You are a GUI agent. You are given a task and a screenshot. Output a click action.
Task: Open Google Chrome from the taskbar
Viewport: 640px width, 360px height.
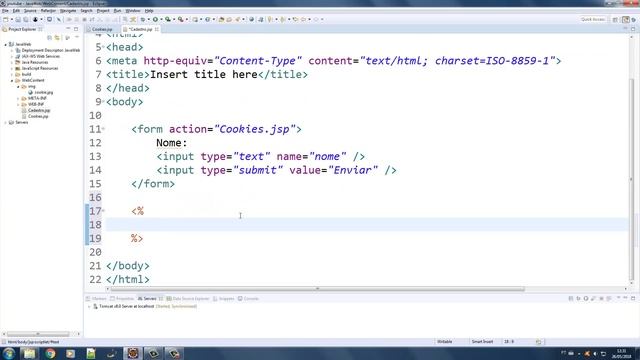coord(50,353)
